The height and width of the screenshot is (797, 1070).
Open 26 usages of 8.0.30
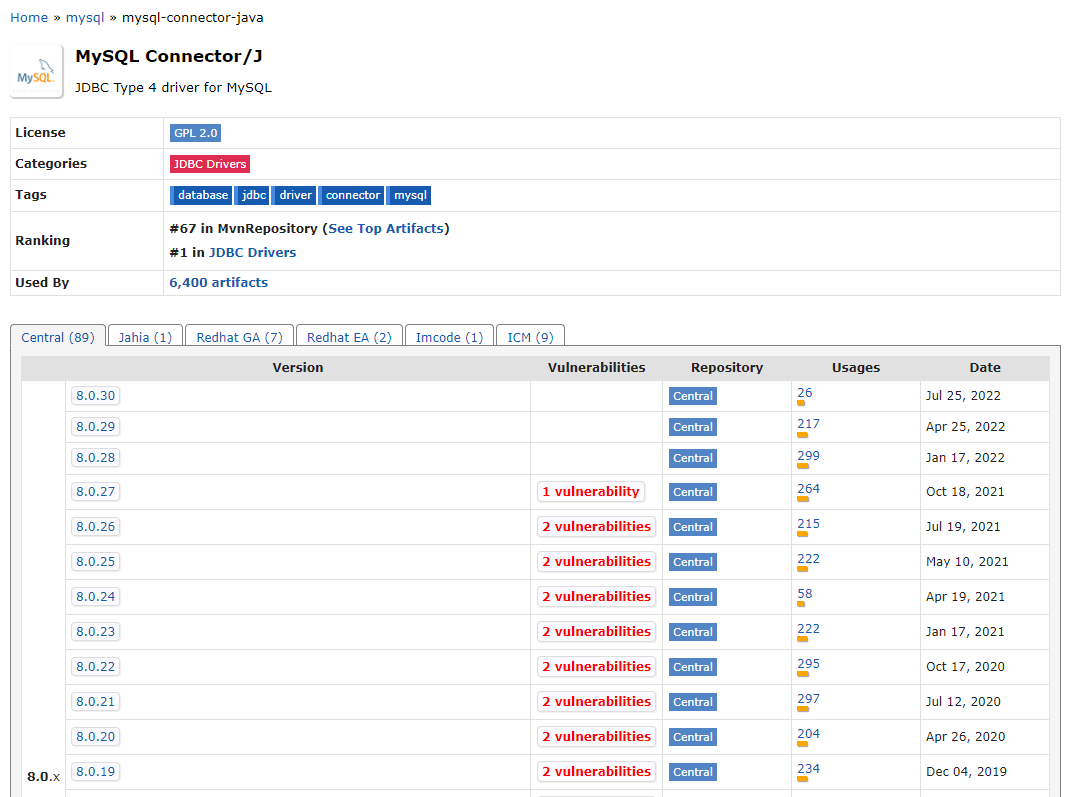pyautogui.click(x=805, y=393)
